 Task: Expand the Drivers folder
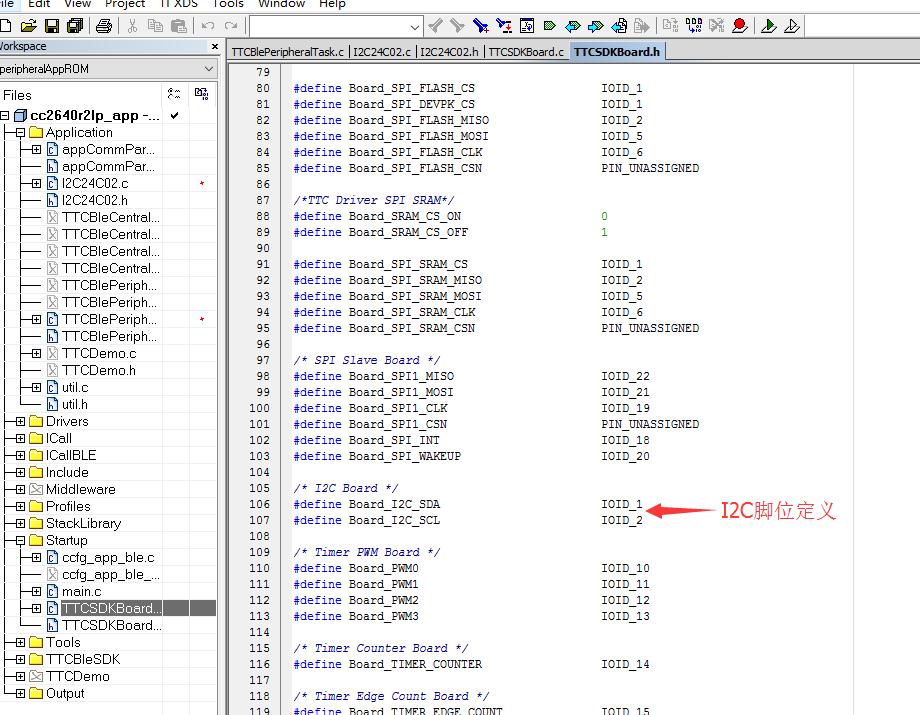tap(21, 422)
